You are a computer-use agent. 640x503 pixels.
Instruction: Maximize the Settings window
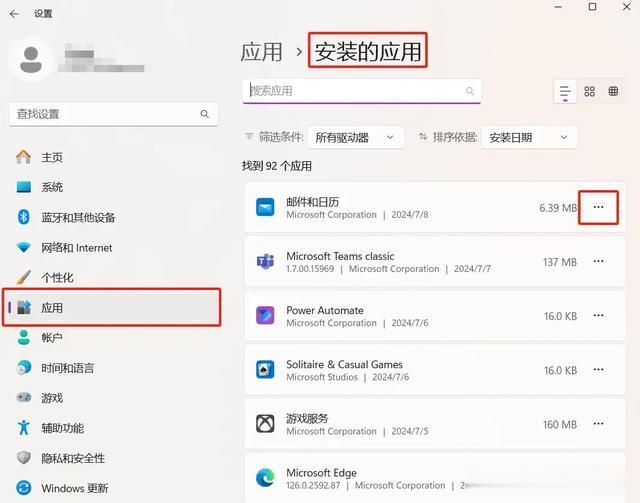click(x=592, y=7)
